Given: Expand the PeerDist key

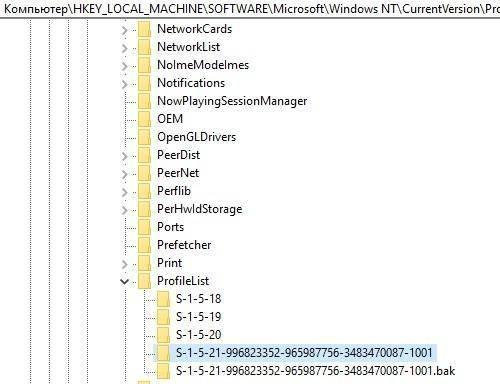Looking at the screenshot, I should point(124,156).
